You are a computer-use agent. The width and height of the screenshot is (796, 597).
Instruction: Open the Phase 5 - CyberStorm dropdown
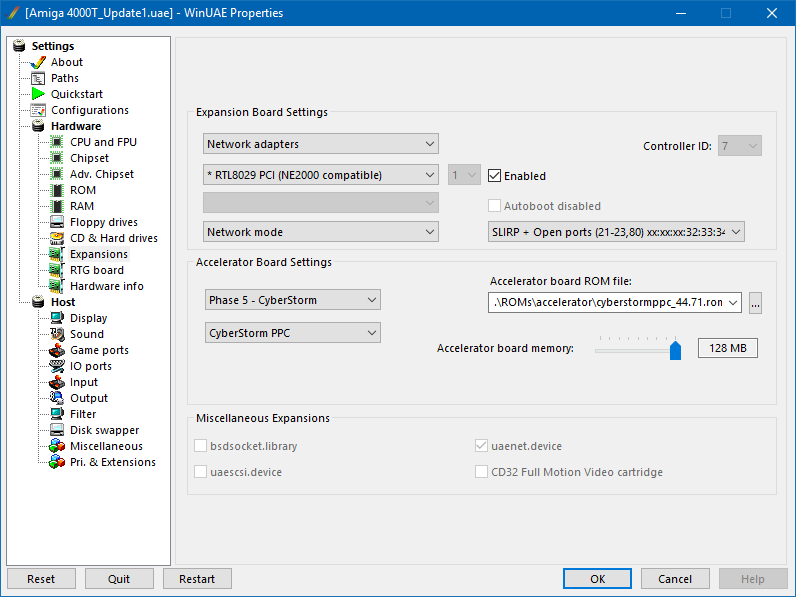coord(291,300)
